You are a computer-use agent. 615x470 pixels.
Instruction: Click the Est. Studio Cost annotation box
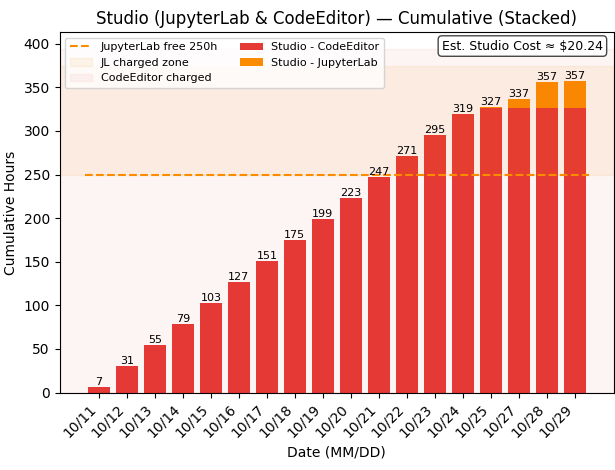click(522, 46)
